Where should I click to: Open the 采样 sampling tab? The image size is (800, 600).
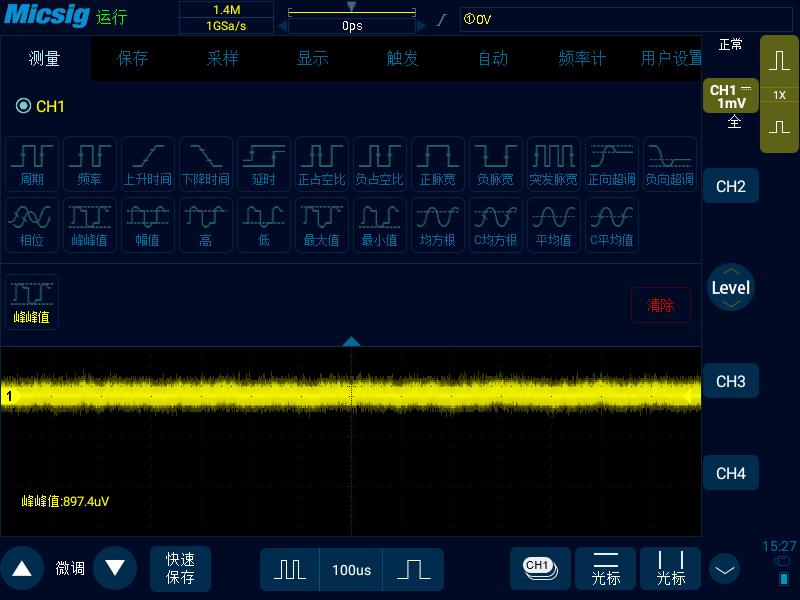click(x=222, y=58)
